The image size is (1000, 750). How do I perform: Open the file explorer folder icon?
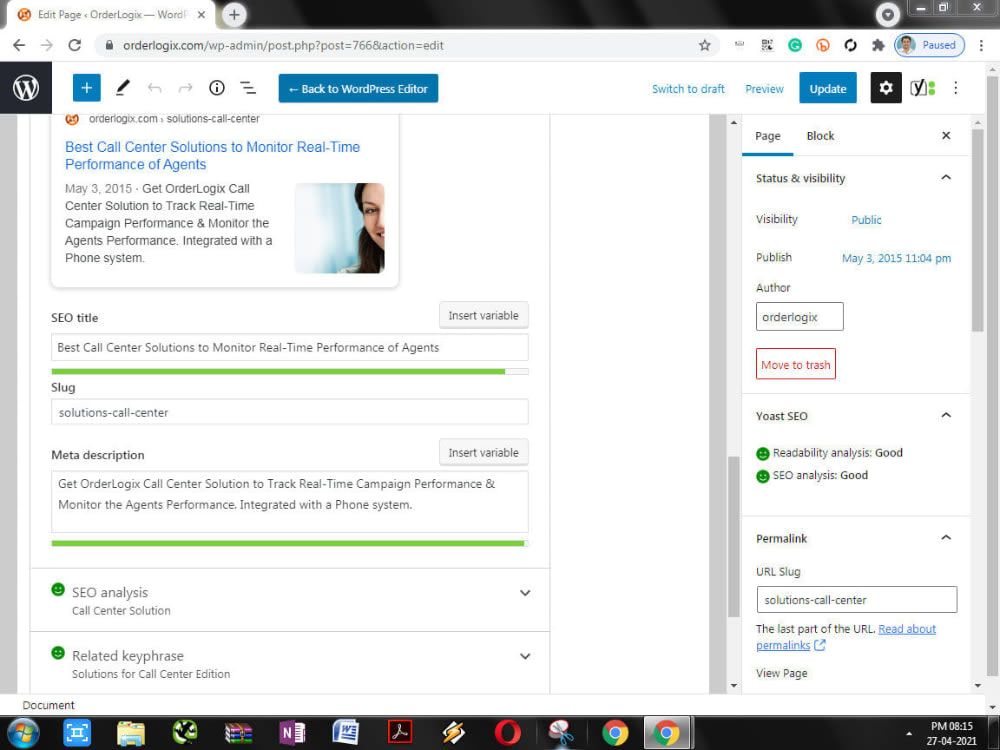[x=131, y=733]
